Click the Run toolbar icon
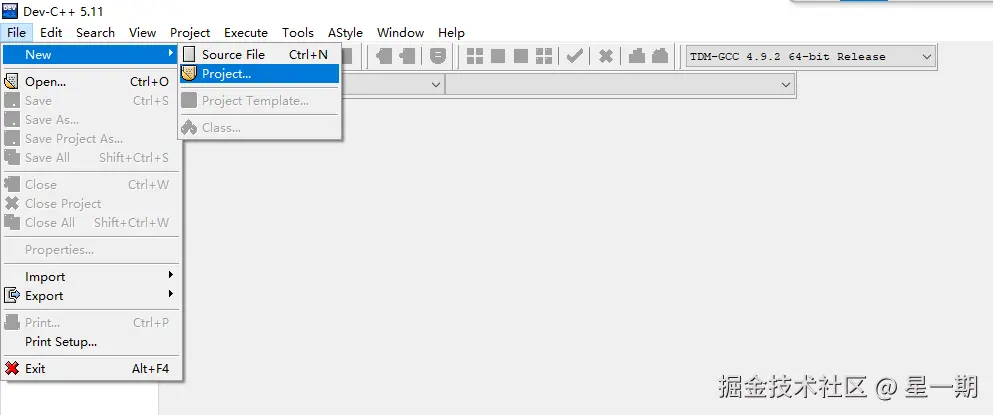 point(498,56)
